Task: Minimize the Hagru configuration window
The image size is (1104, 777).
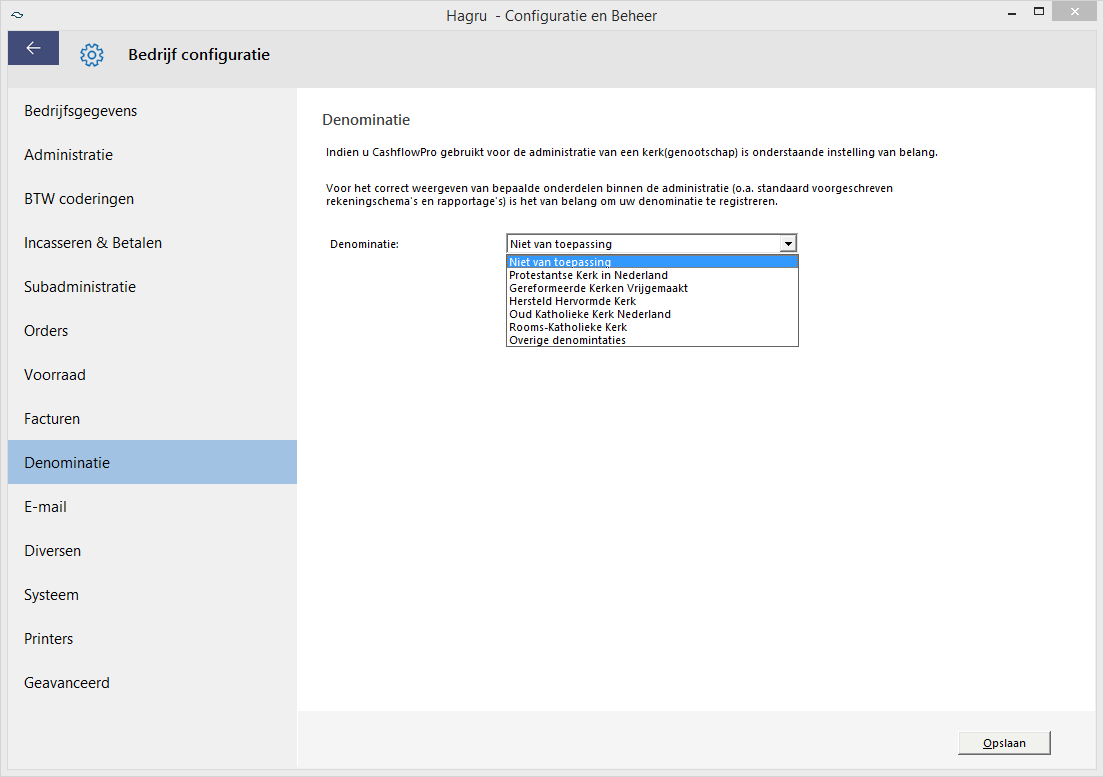Action: pyautogui.click(x=1012, y=13)
